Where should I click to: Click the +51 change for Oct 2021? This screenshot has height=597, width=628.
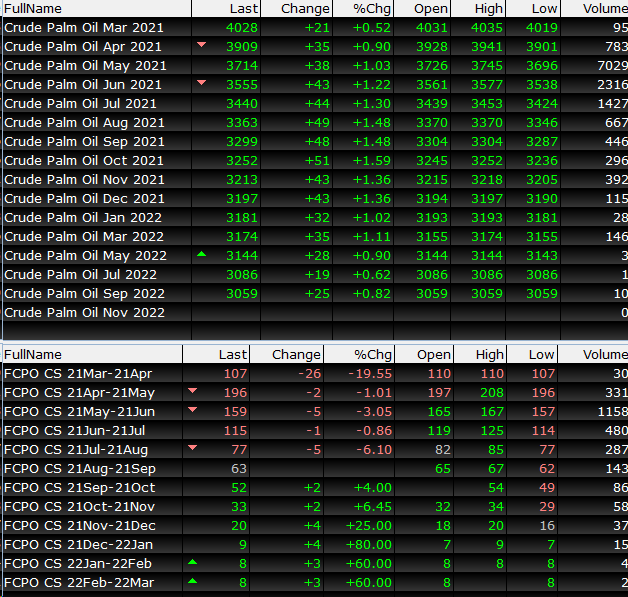tap(317, 161)
